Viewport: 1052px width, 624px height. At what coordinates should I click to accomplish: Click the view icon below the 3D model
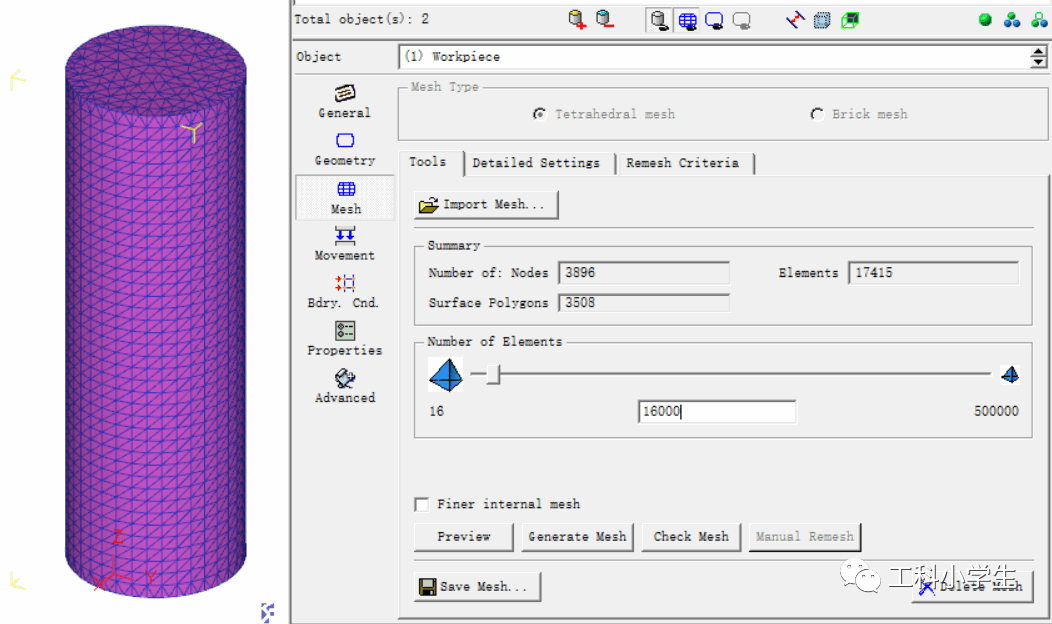(267, 612)
